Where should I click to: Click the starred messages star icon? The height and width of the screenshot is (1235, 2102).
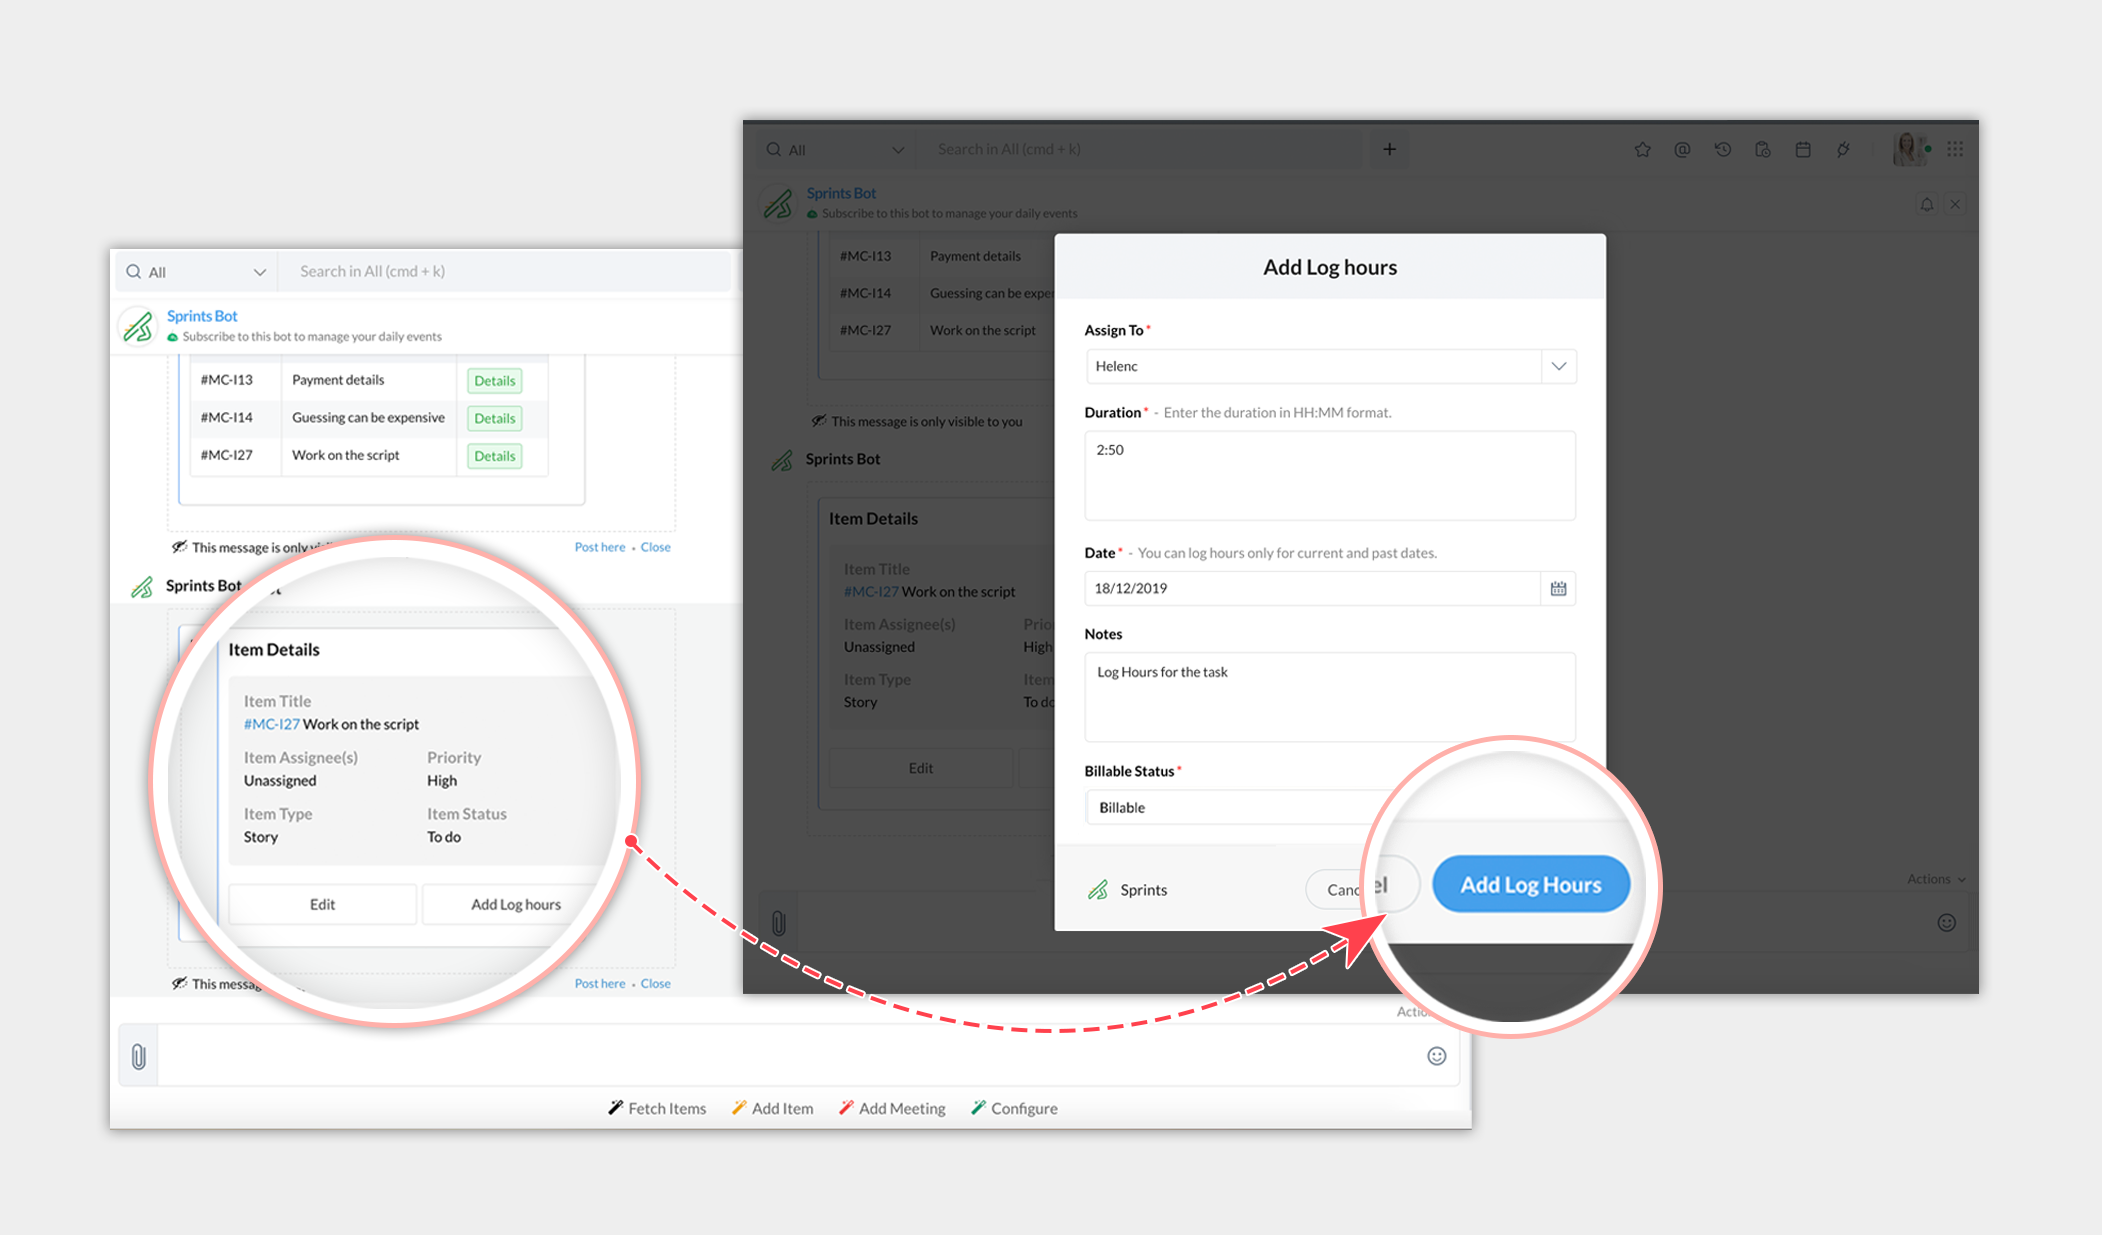[x=1642, y=150]
